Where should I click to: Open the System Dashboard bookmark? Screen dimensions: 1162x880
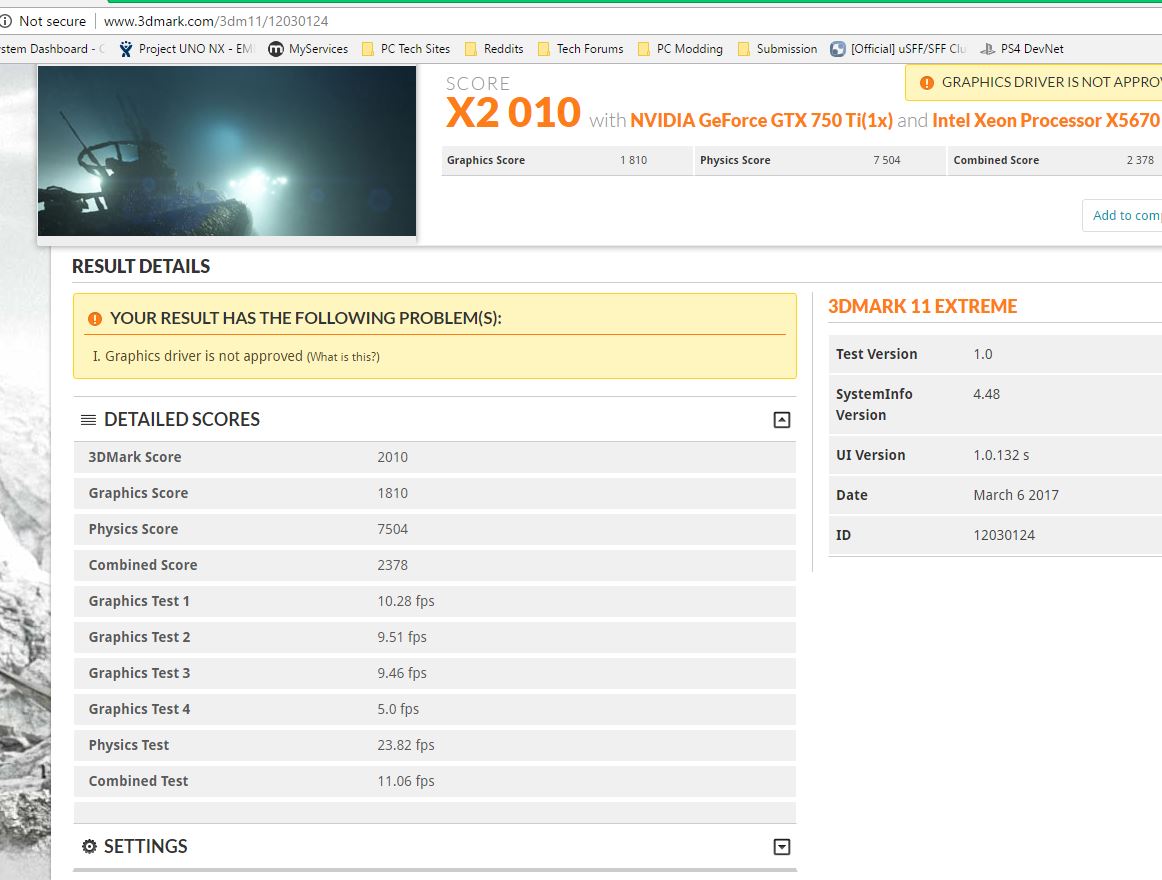tap(52, 49)
